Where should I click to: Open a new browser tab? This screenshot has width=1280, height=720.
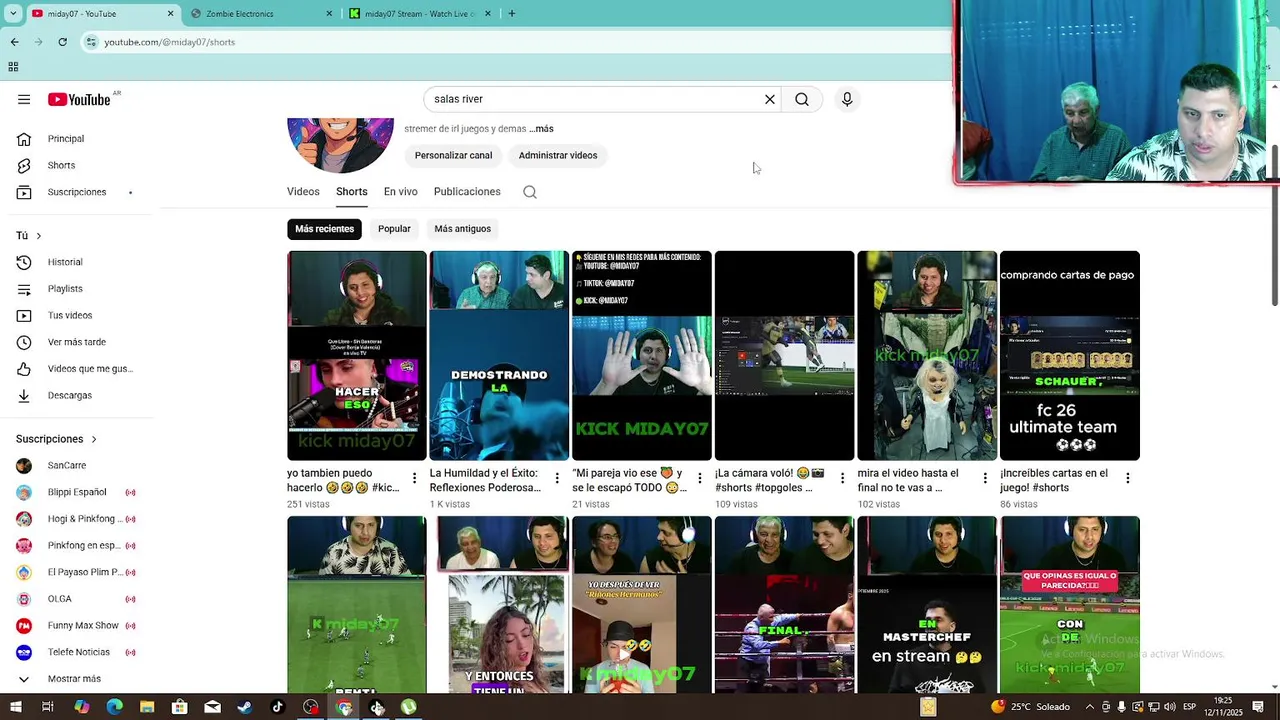(512, 14)
